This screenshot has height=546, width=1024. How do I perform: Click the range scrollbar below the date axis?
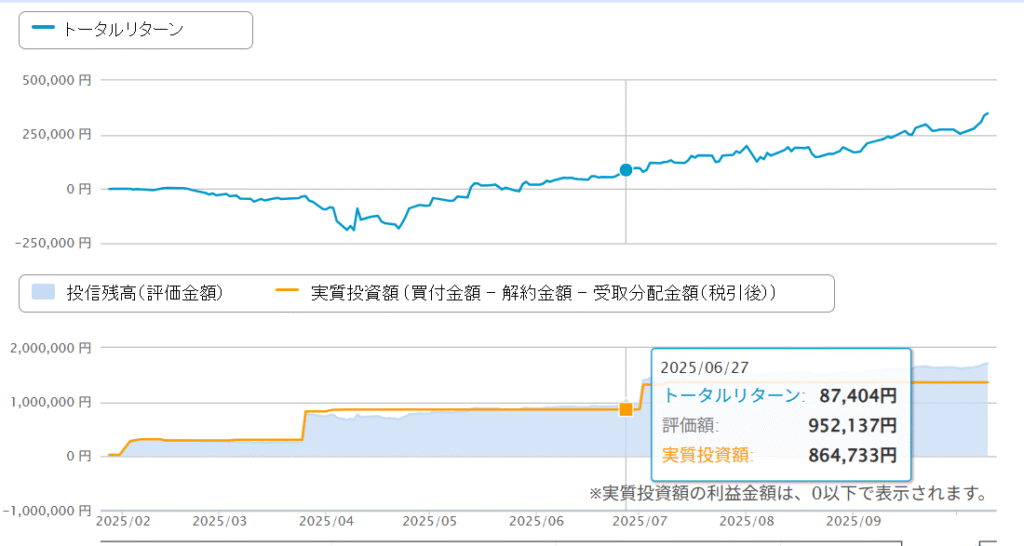(540, 543)
